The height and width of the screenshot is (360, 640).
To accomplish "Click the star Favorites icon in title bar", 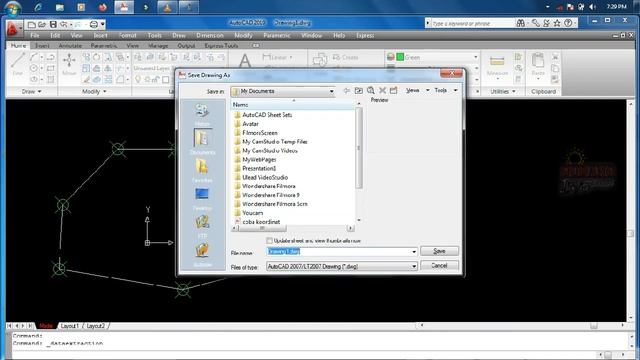I will 557,23.
